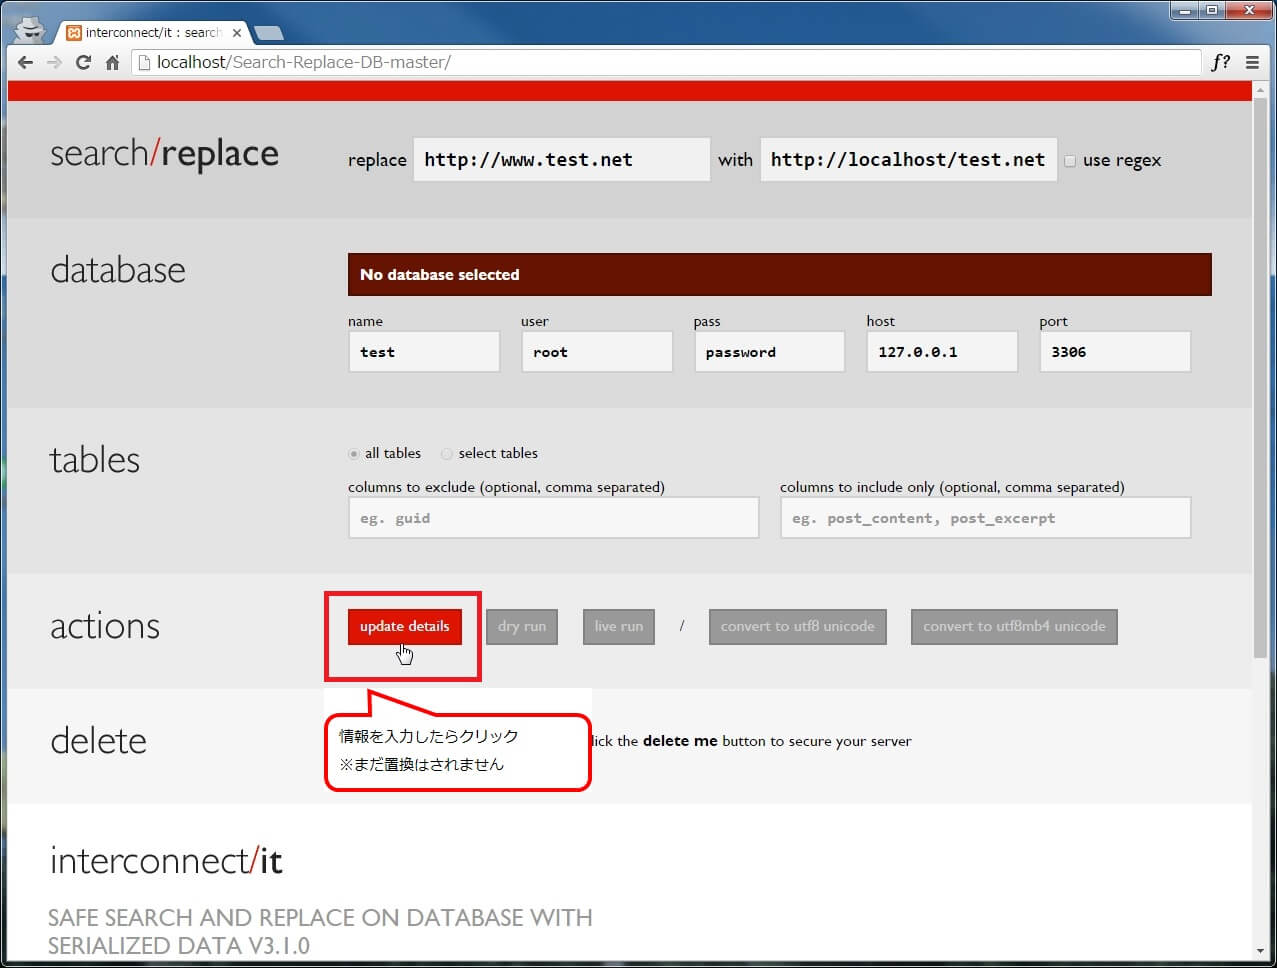Image resolution: width=1277 pixels, height=968 pixels.
Task: Click convert to utf8 unicode
Action: (797, 627)
